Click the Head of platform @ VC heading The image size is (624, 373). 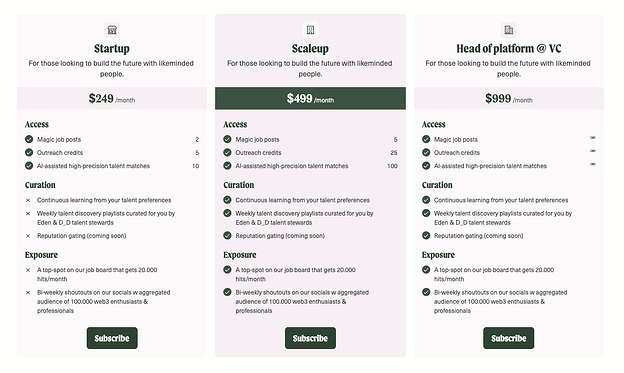tap(509, 49)
